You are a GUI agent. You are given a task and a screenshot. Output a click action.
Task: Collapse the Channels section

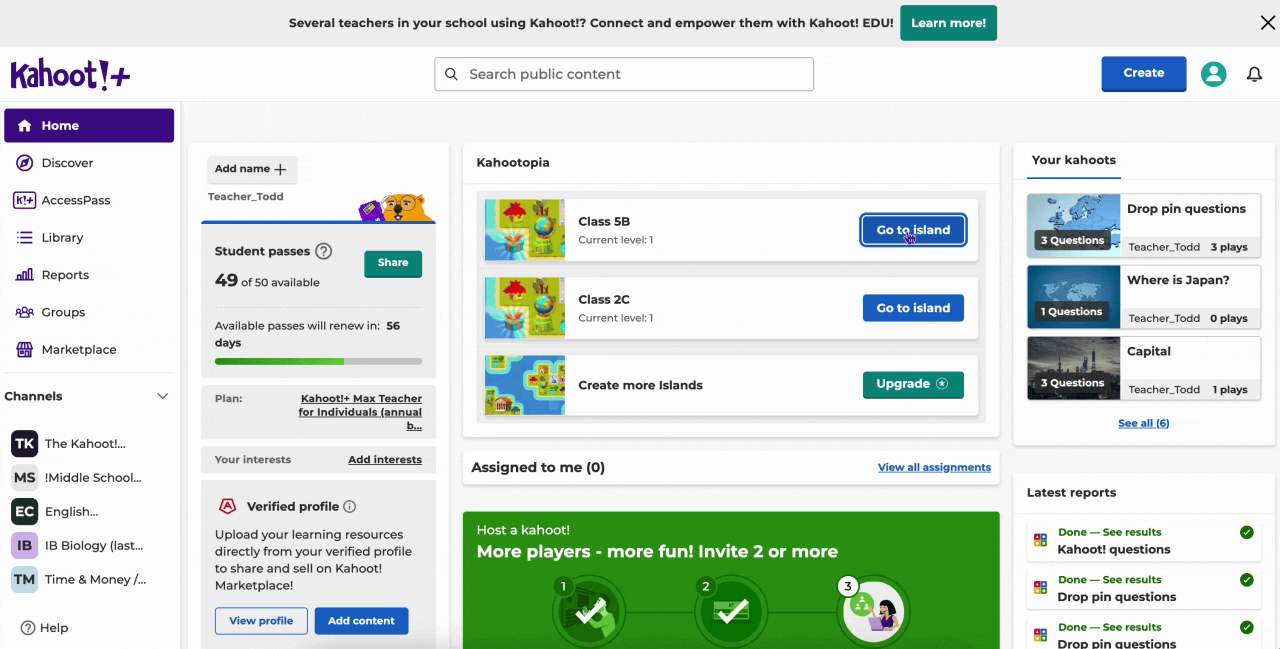pos(163,397)
